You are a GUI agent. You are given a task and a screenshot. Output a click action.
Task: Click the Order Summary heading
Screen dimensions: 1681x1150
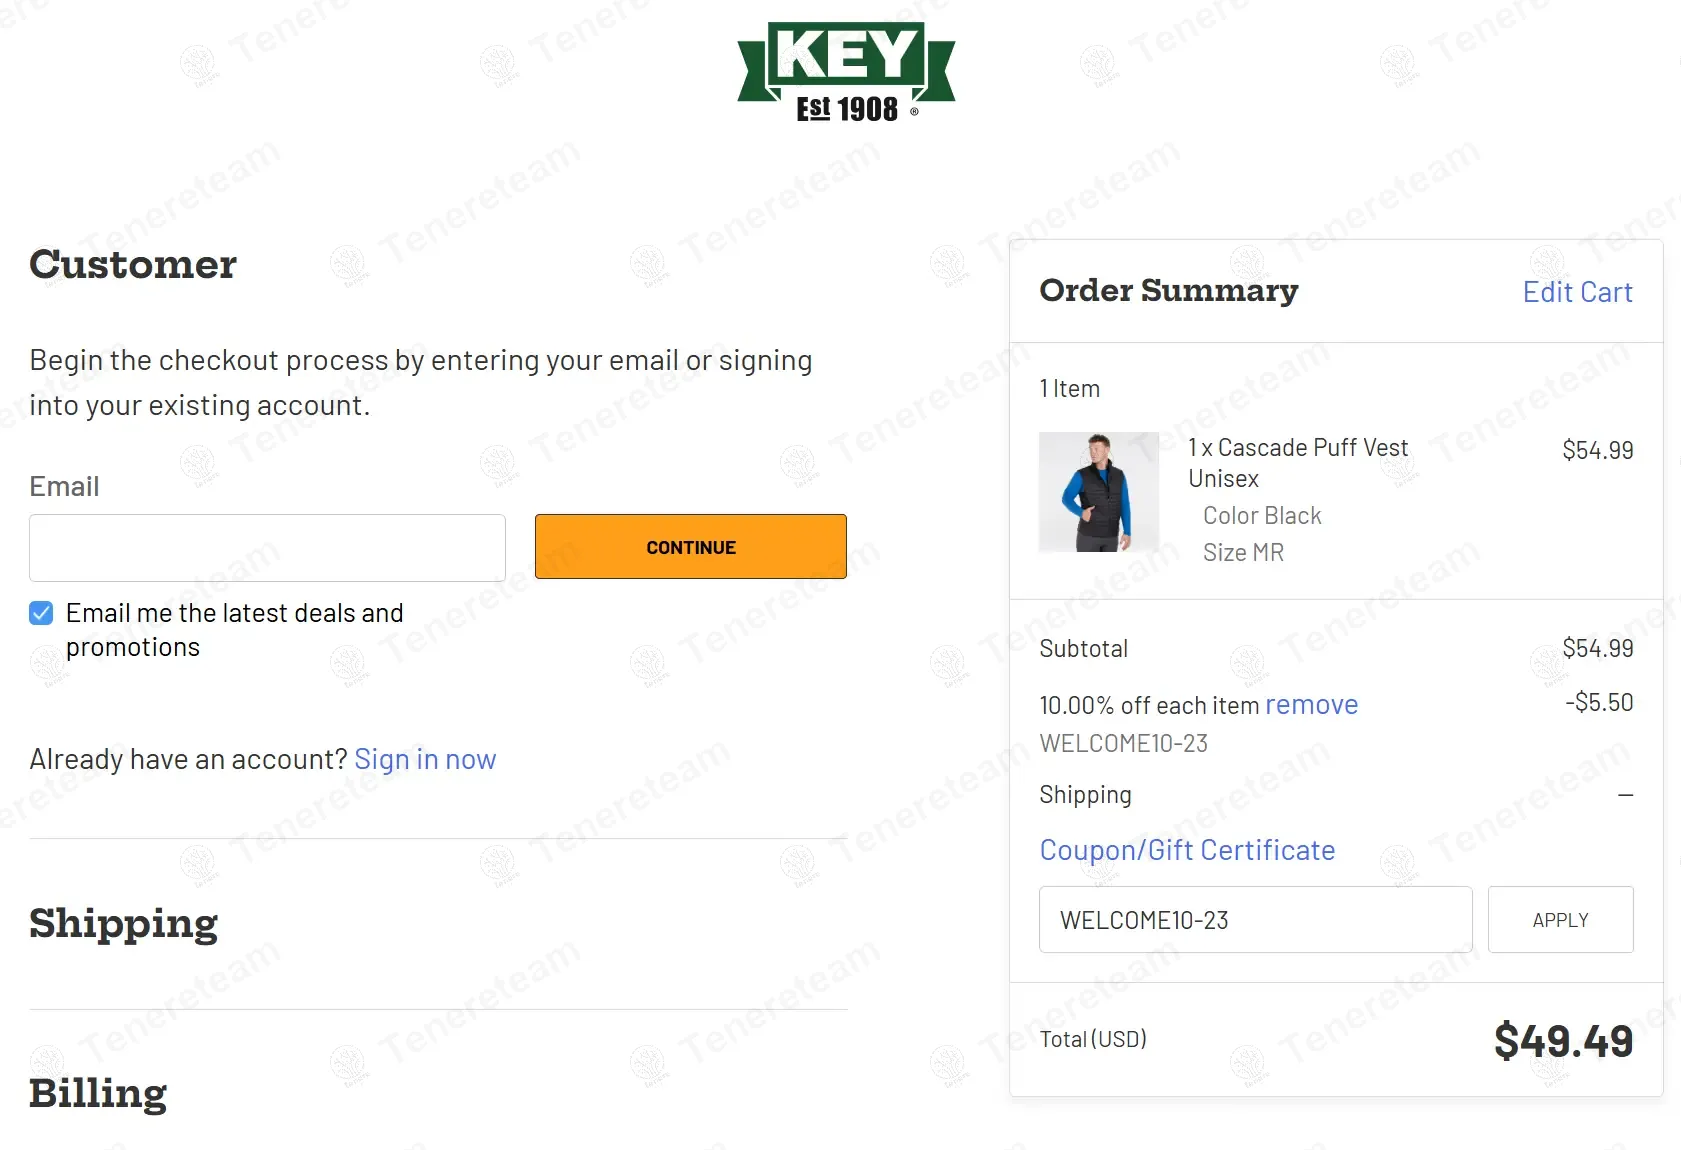click(1168, 291)
